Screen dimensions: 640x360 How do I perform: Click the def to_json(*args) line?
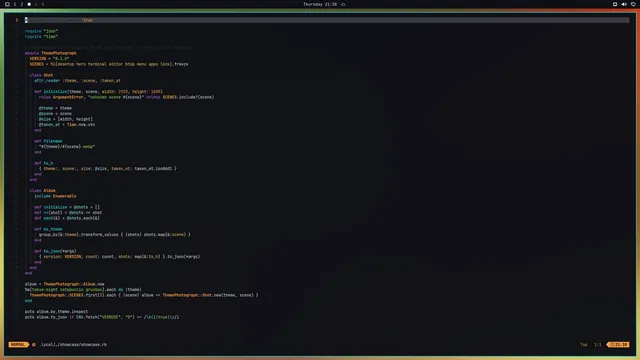[x=55, y=251]
